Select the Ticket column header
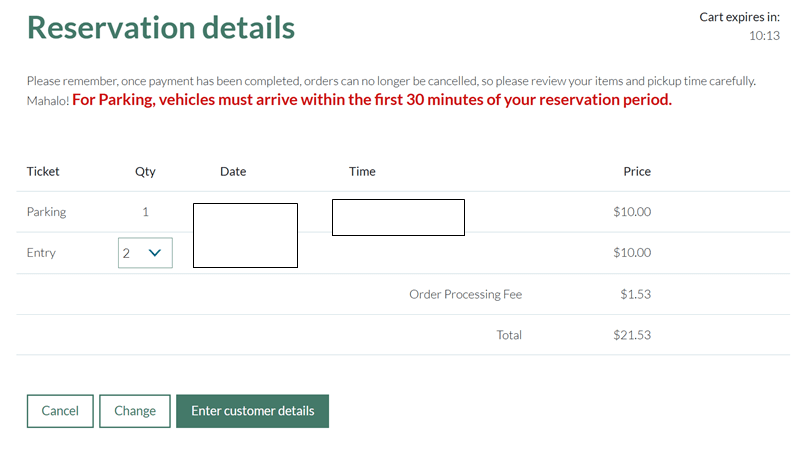This screenshot has width=802, height=462. pyautogui.click(x=43, y=171)
